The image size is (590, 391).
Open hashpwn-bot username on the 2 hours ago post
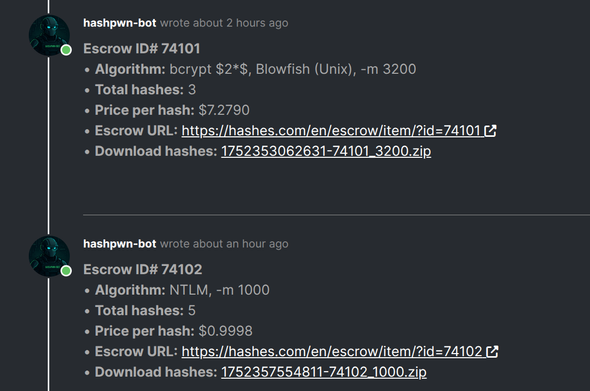[x=120, y=23]
